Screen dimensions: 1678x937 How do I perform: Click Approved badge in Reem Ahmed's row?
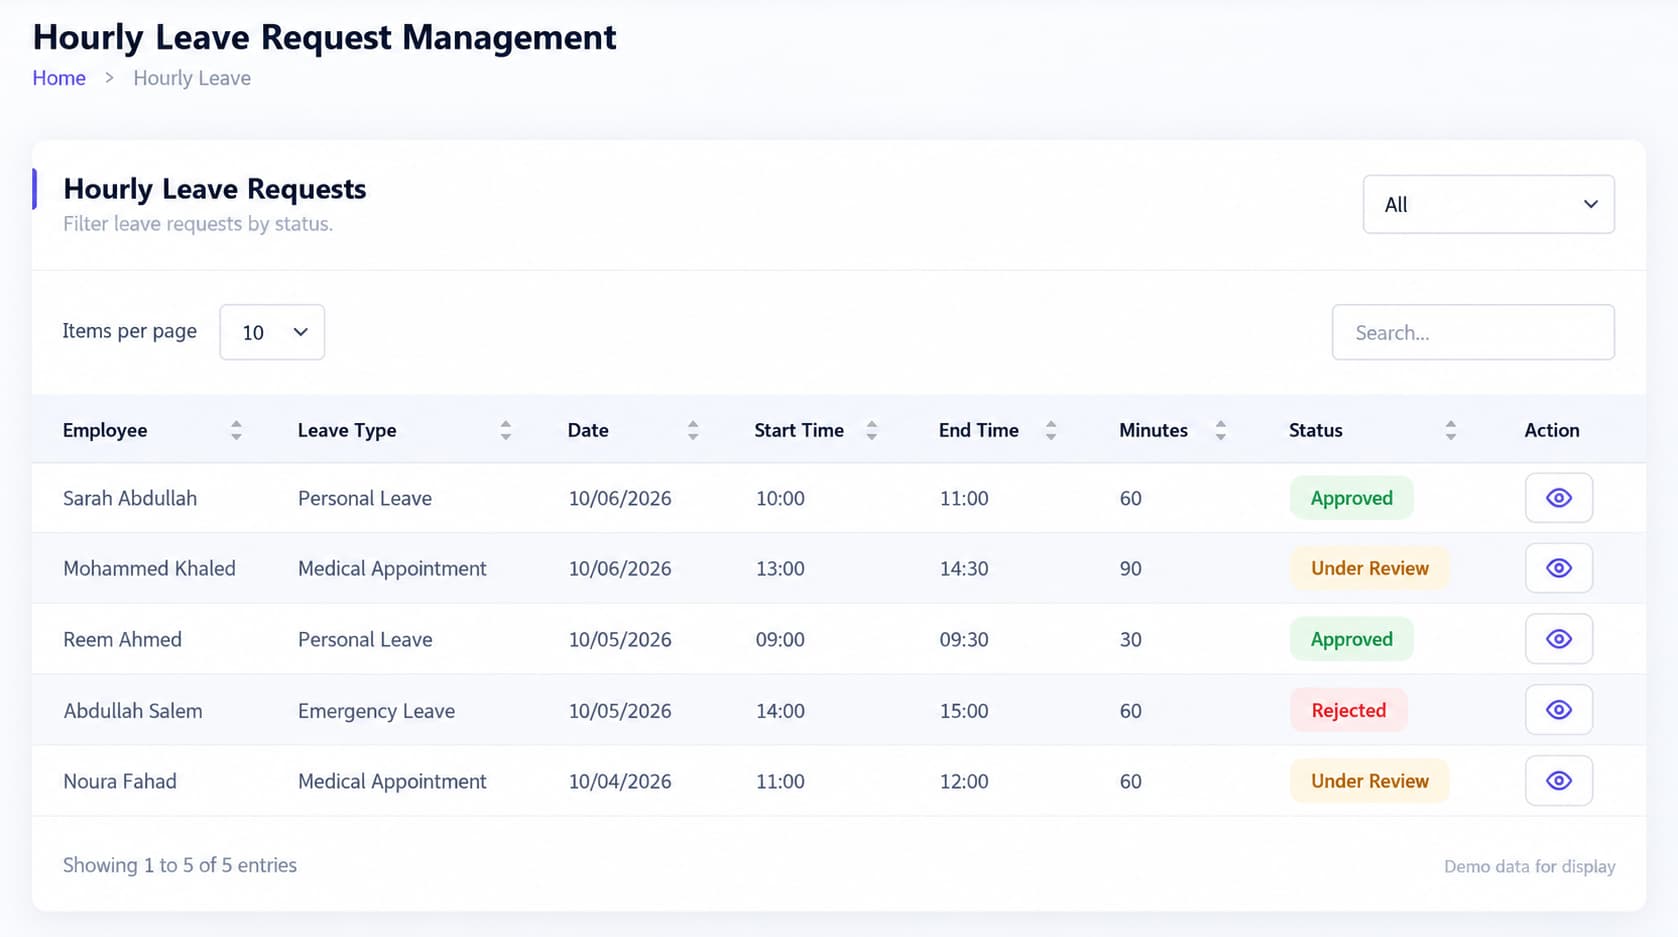[x=1351, y=639]
